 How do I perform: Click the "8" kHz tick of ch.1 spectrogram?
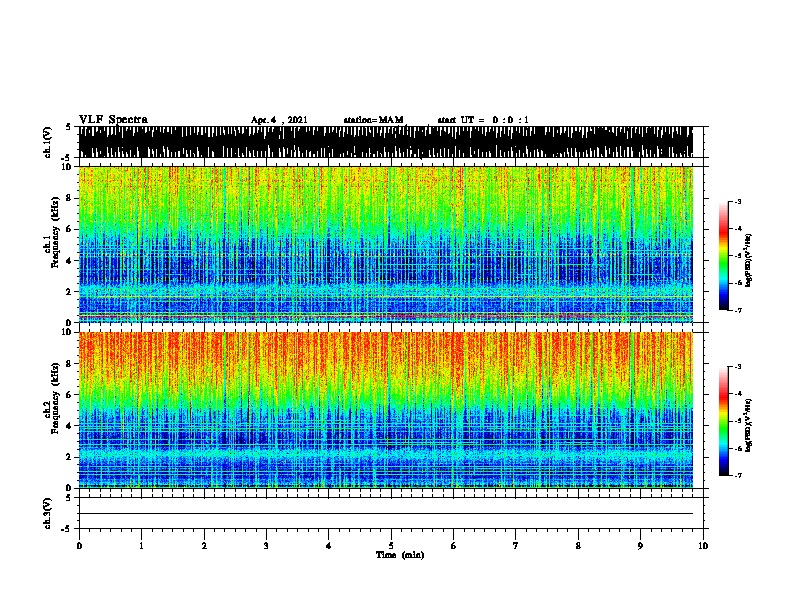click(69, 198)
